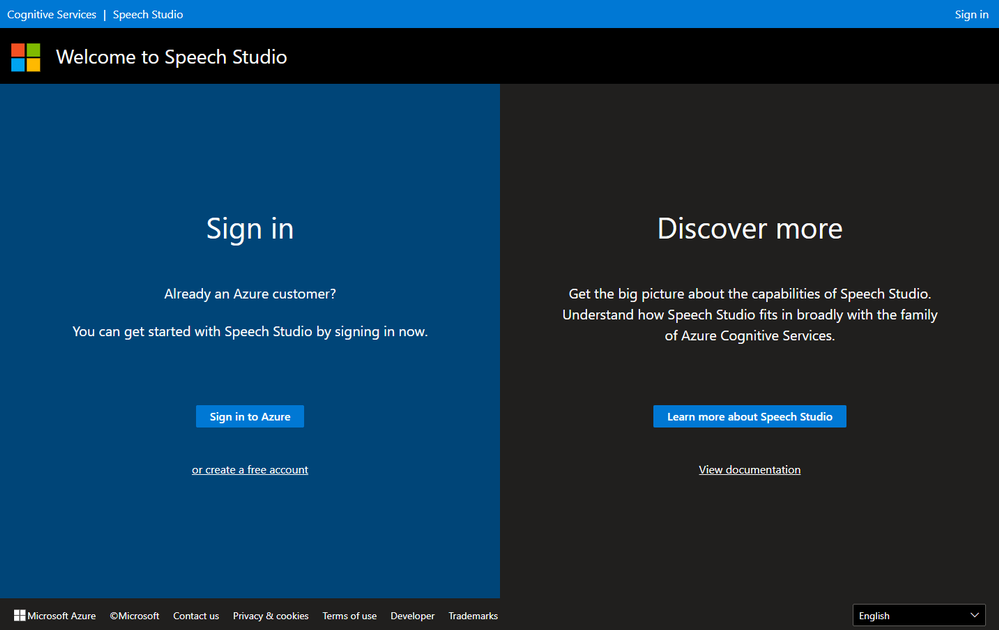999x630 pixels.
Task: Open Speech Studio link in top bar
Action: coord(148,14)
